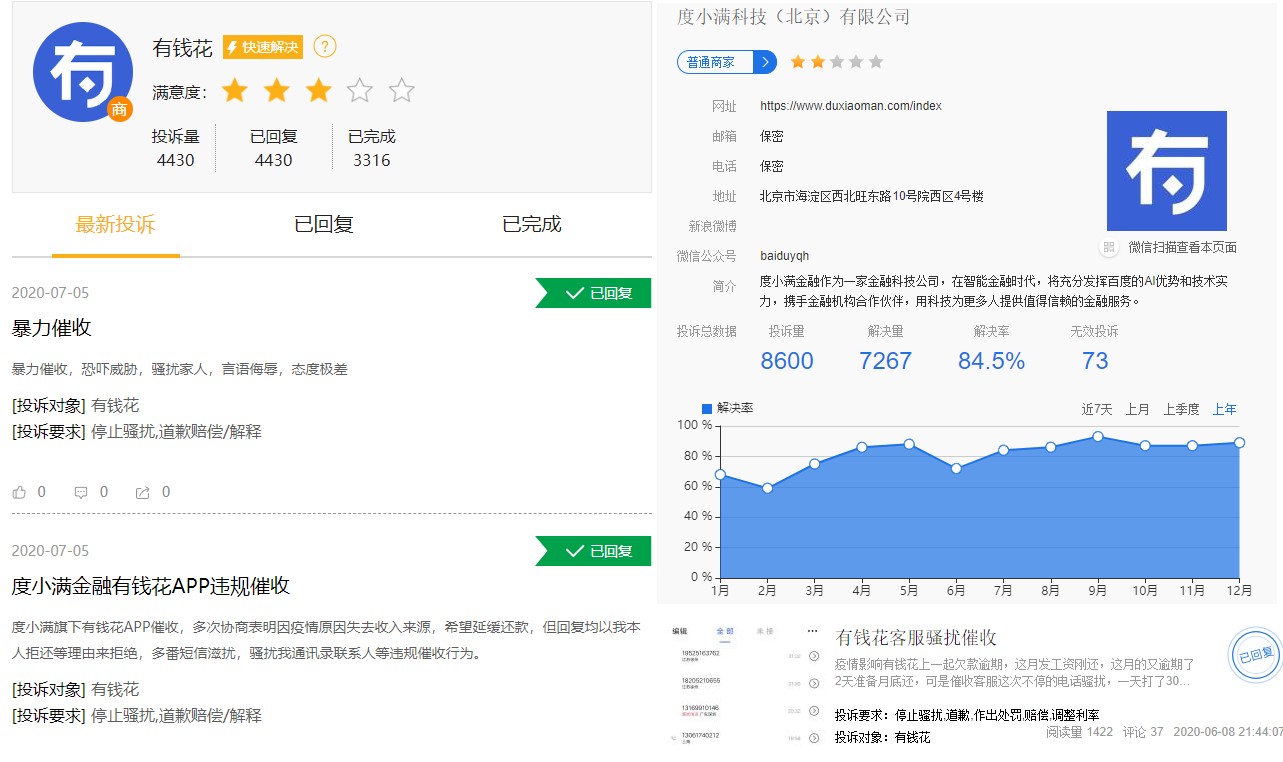Click the 无效投诉 value 73
The width and height of the screenshot is (1283, 762).
(x=1095, y=361)
